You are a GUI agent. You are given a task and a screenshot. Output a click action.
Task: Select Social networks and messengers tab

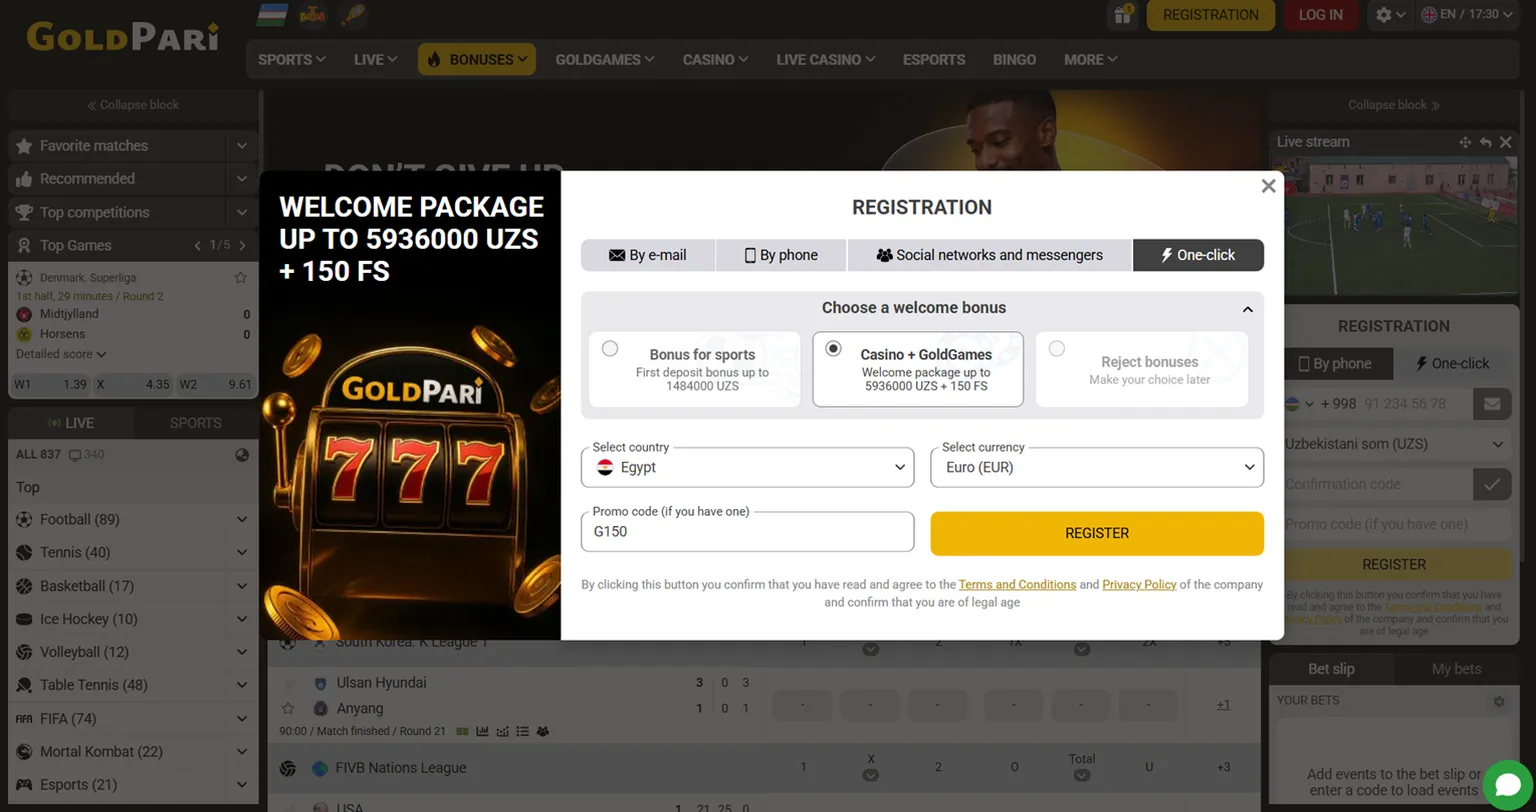pos(989,255)
